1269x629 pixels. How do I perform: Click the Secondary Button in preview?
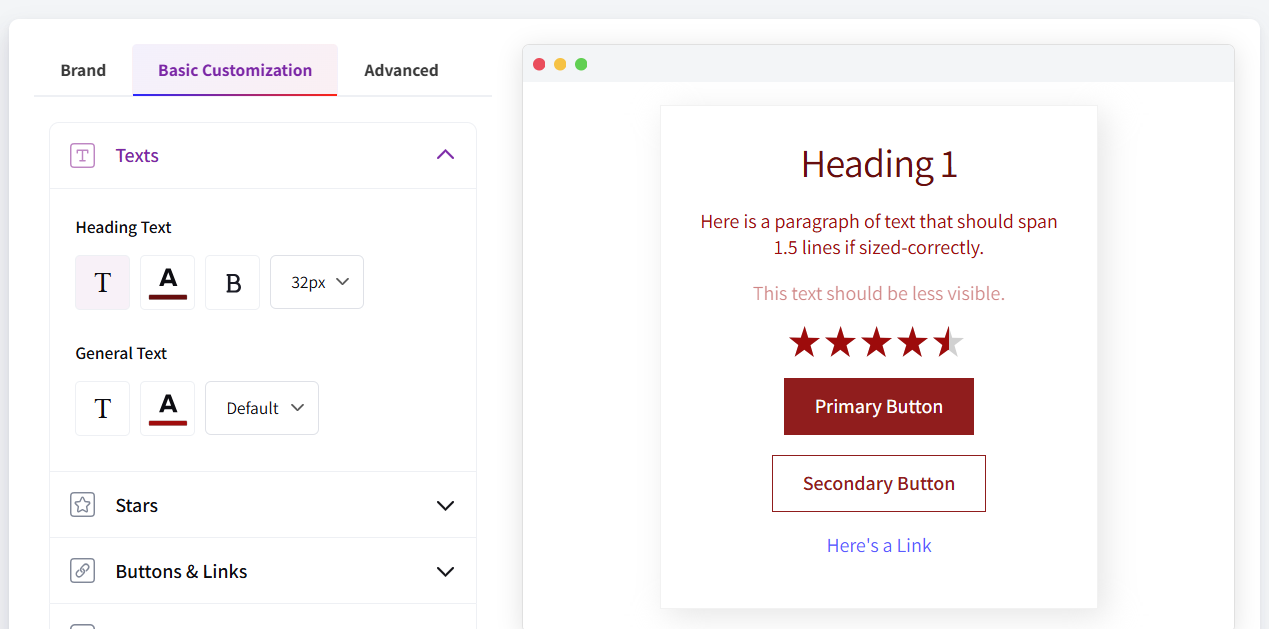[879, 484]
